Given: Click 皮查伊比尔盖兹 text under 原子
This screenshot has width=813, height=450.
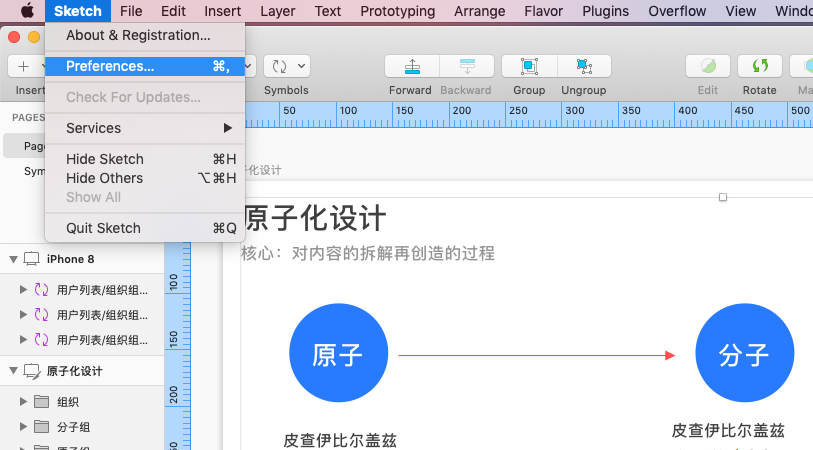Looking at the screenshot, I should tap(340, 441).
